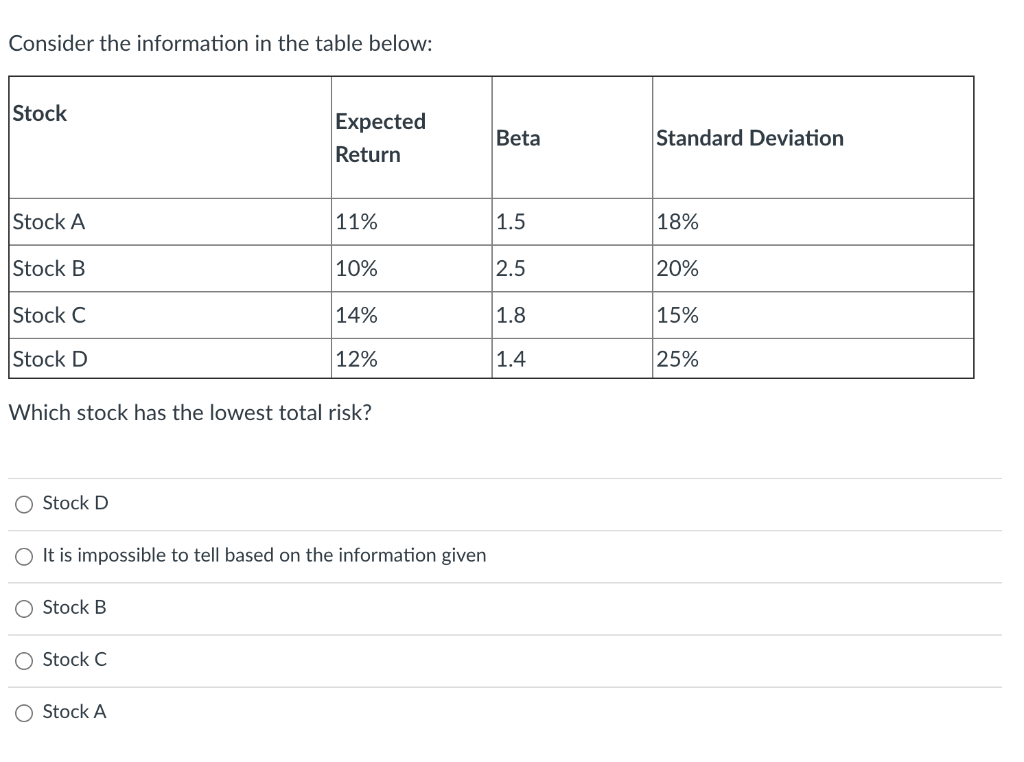Click the 'Consider the information' heading text
The image size is (1024, 762).
[220, 43]
